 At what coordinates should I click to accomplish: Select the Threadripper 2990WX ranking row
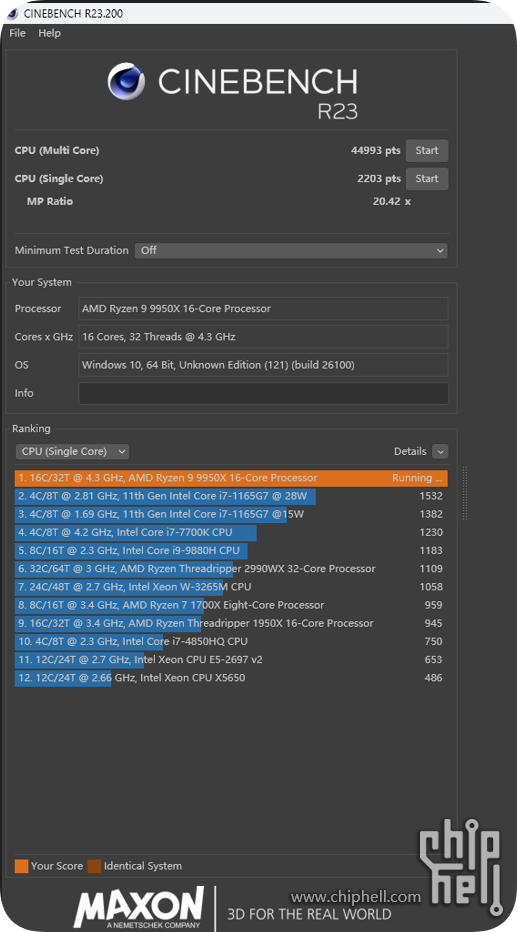click(231, 569)
